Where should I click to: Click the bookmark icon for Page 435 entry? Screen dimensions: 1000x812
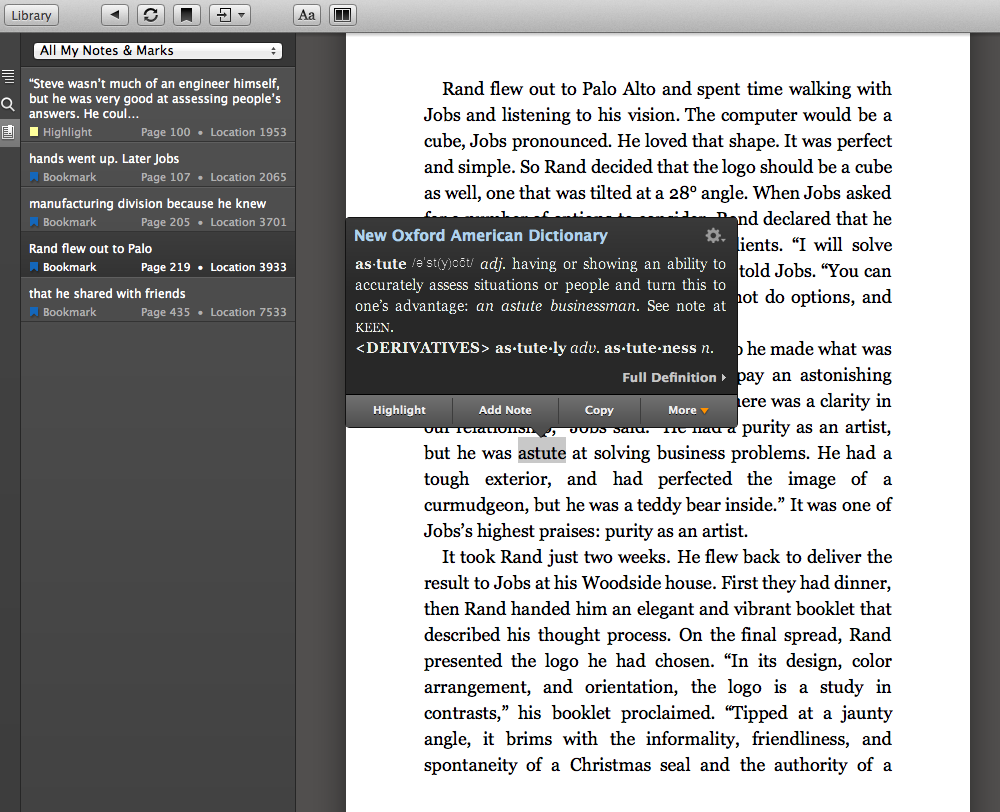pos(34,312)
